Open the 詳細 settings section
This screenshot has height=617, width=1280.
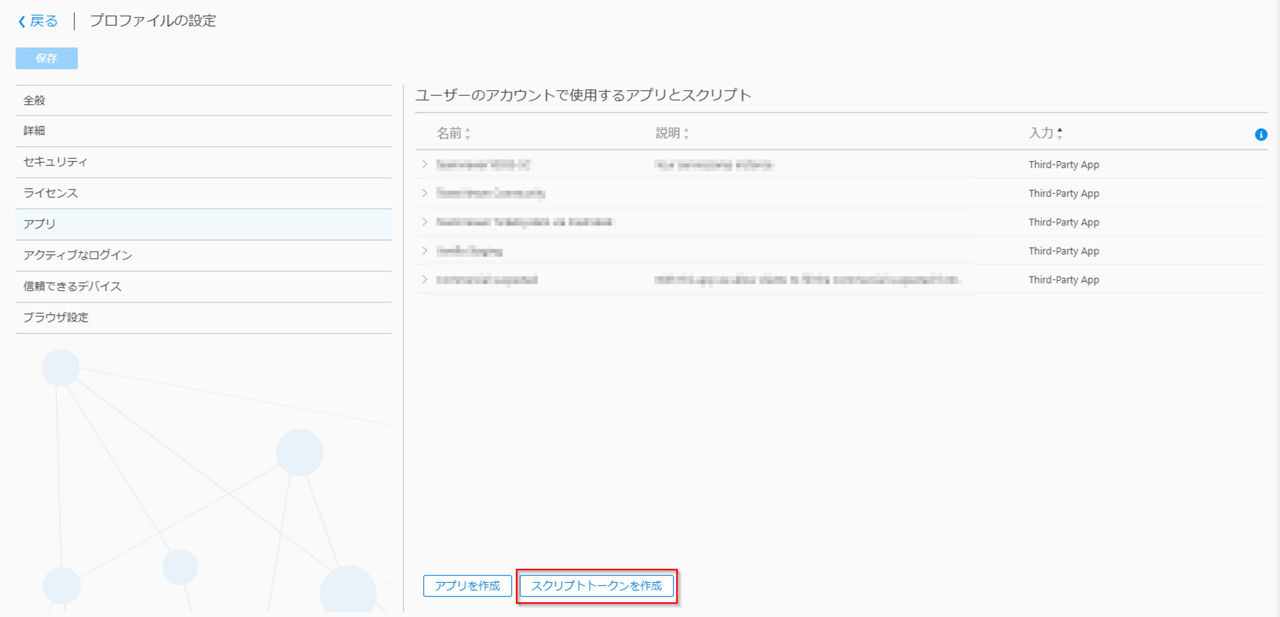click(35, 131)
